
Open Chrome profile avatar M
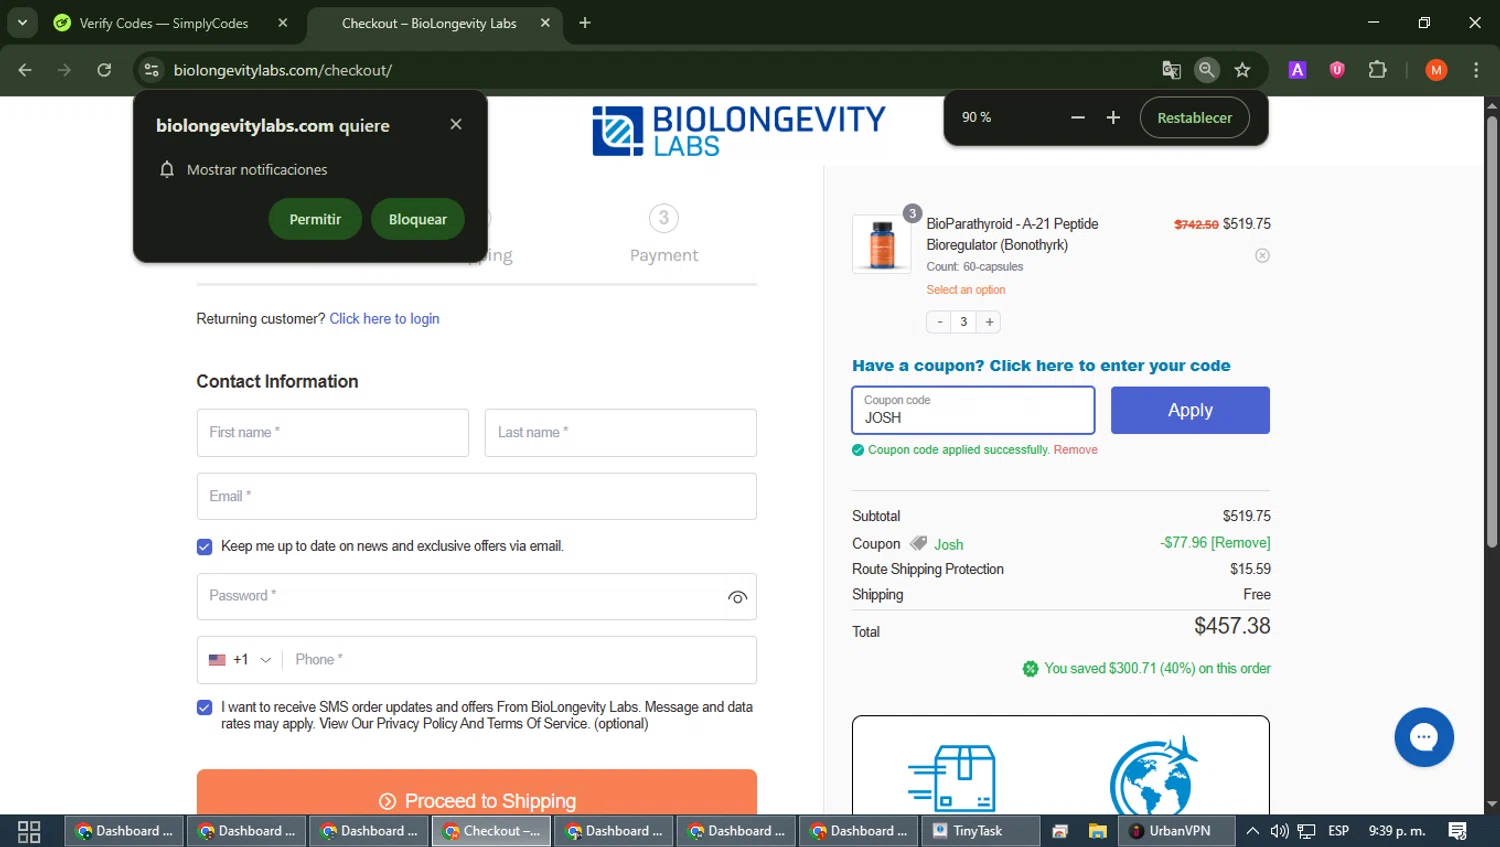click(1436, 70)
